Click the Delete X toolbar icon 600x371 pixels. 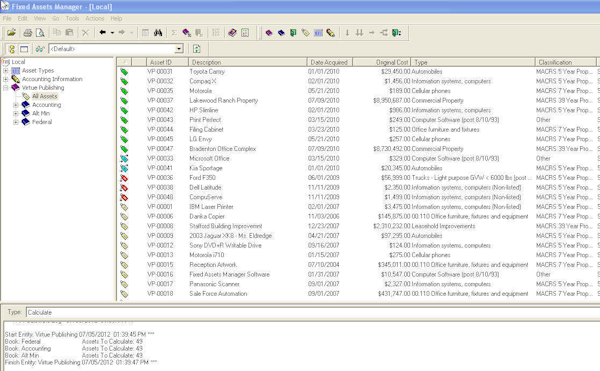pos(85,33)
